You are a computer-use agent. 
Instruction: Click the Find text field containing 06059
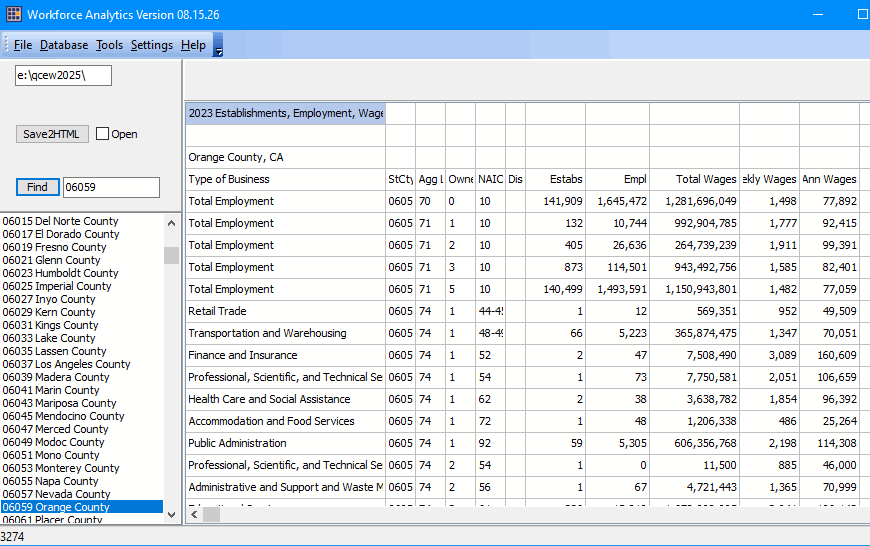(112, 187)
